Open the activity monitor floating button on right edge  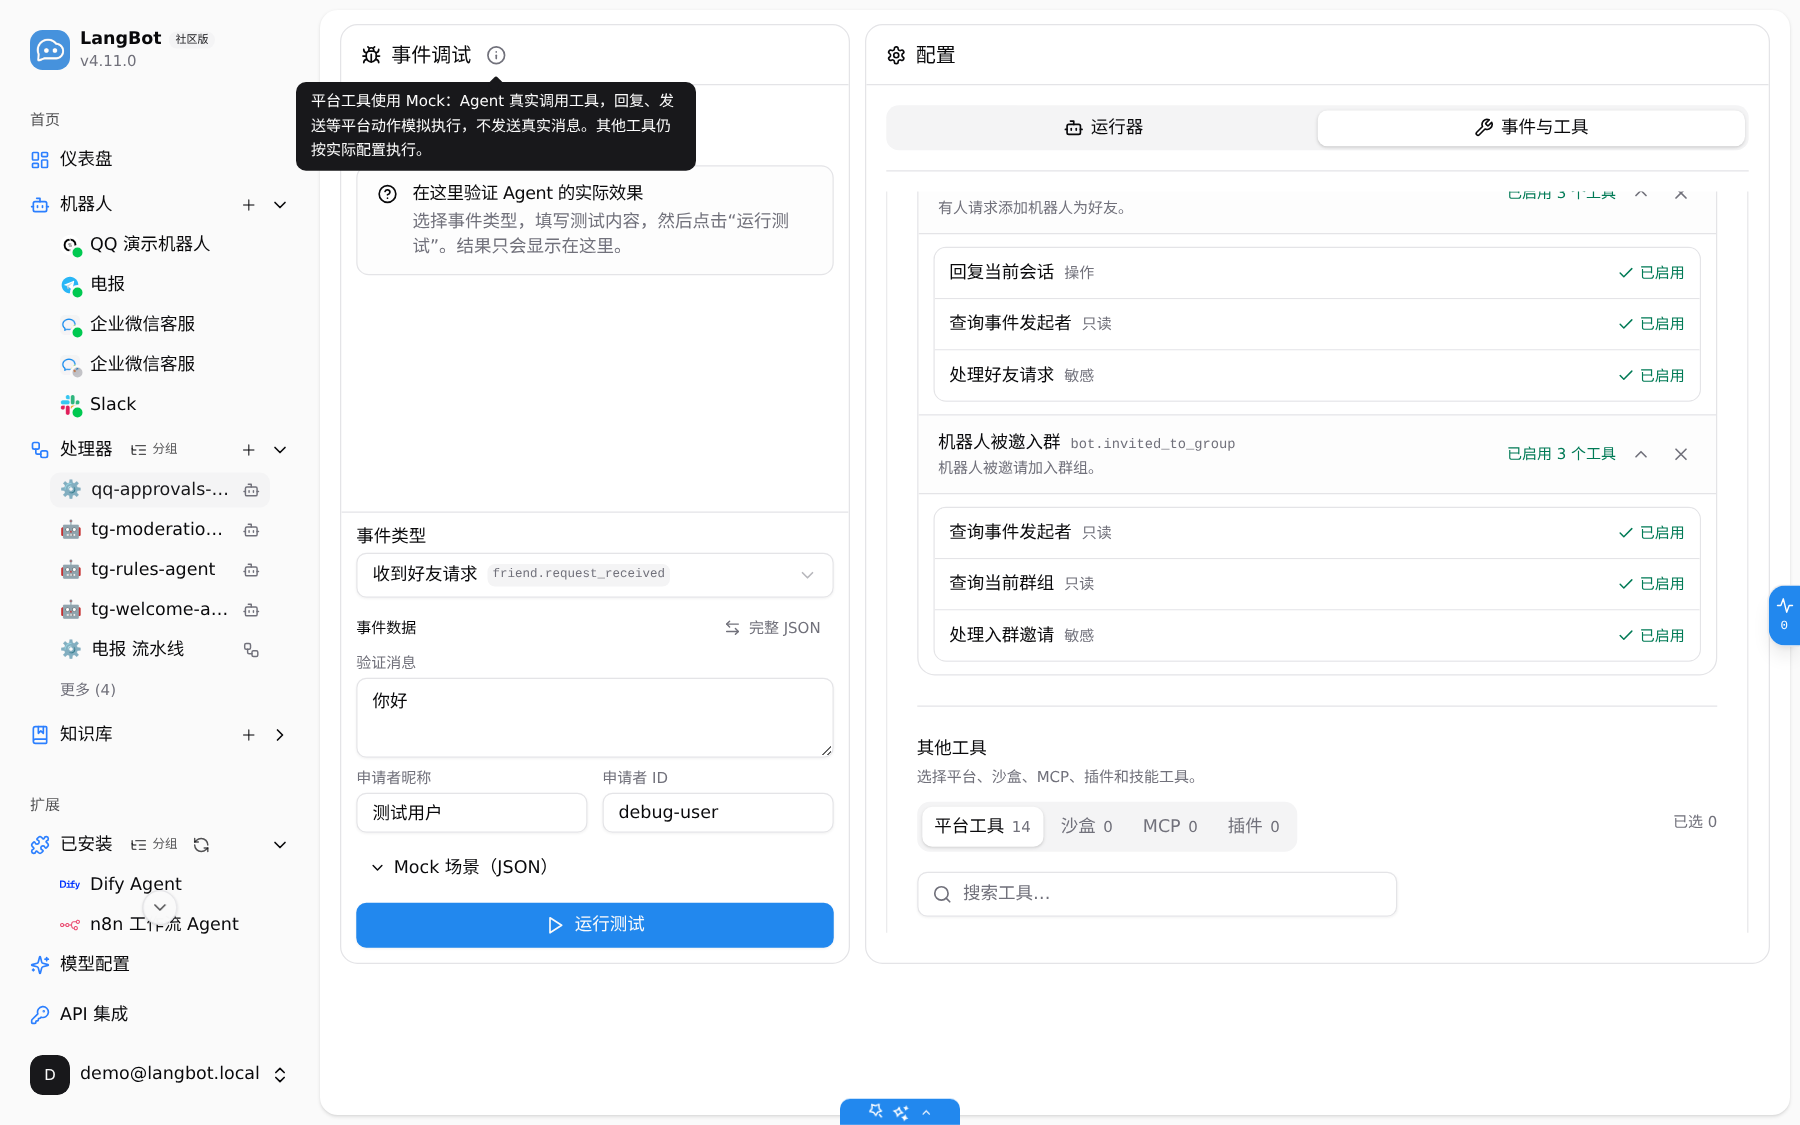(x=1784, y=615)
